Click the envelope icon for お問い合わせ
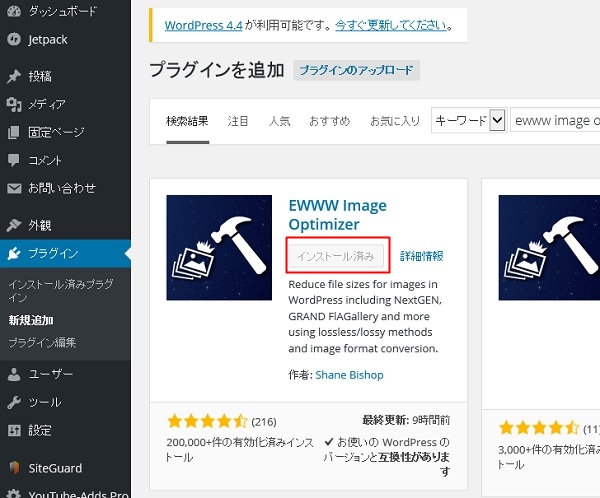 point(14,188)
